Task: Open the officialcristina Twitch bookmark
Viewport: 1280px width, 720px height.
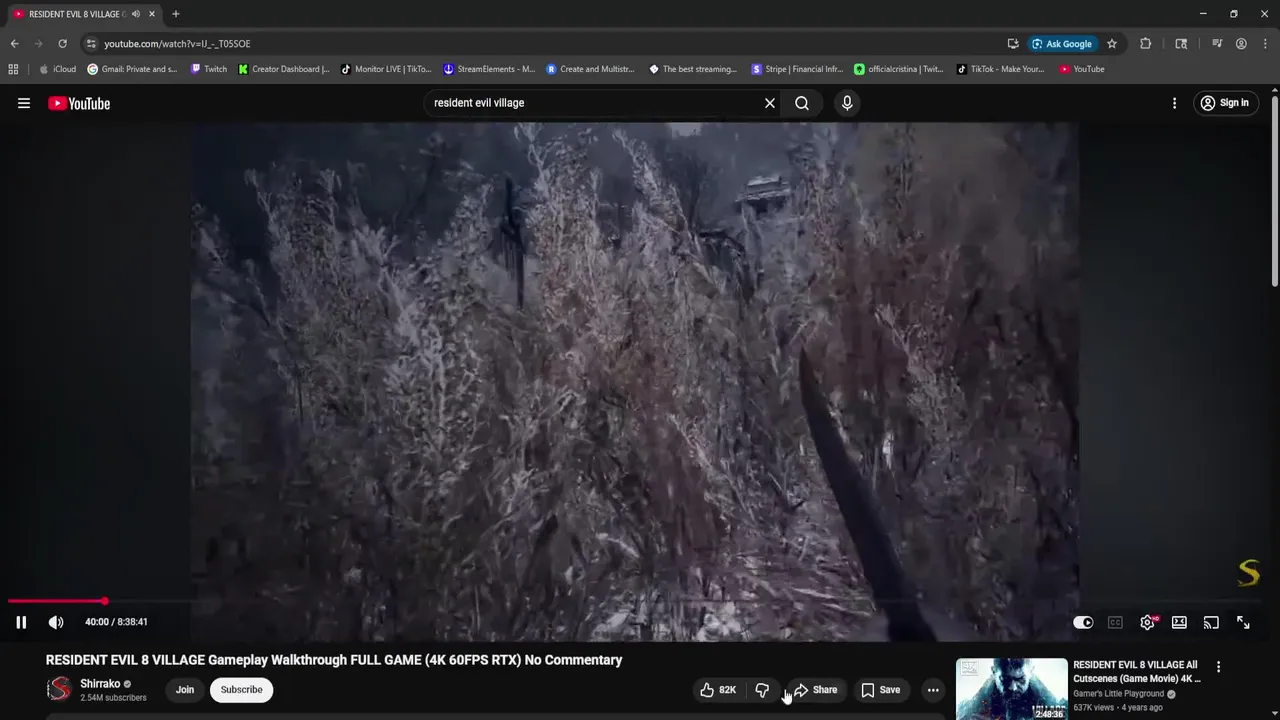Action: 899,69
